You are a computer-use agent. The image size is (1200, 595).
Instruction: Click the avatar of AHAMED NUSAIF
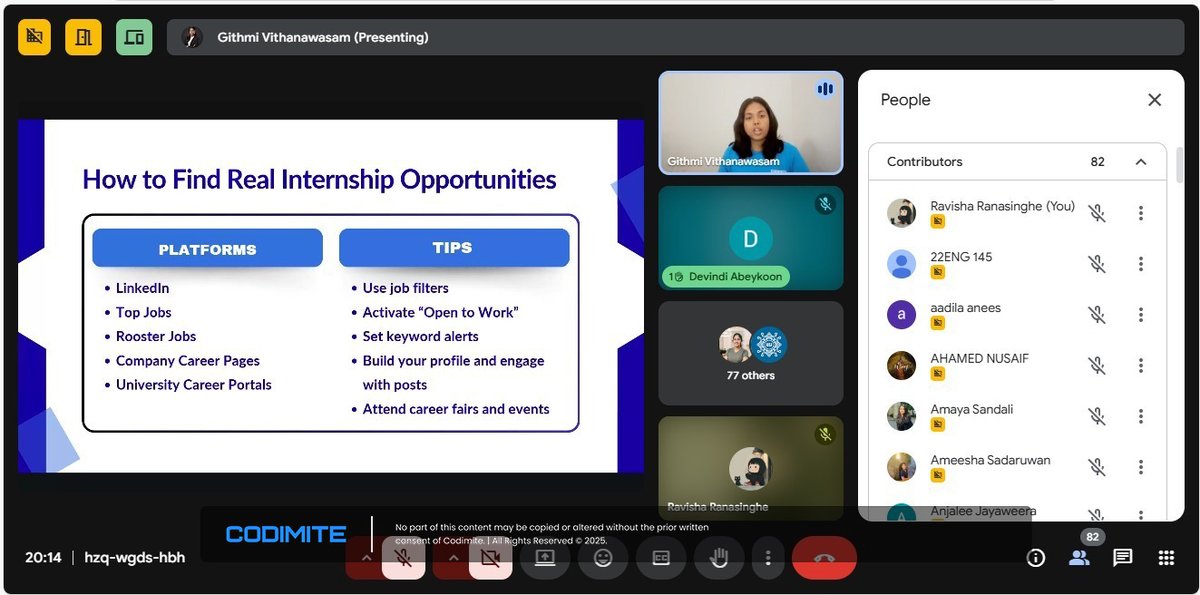[901, 365]
